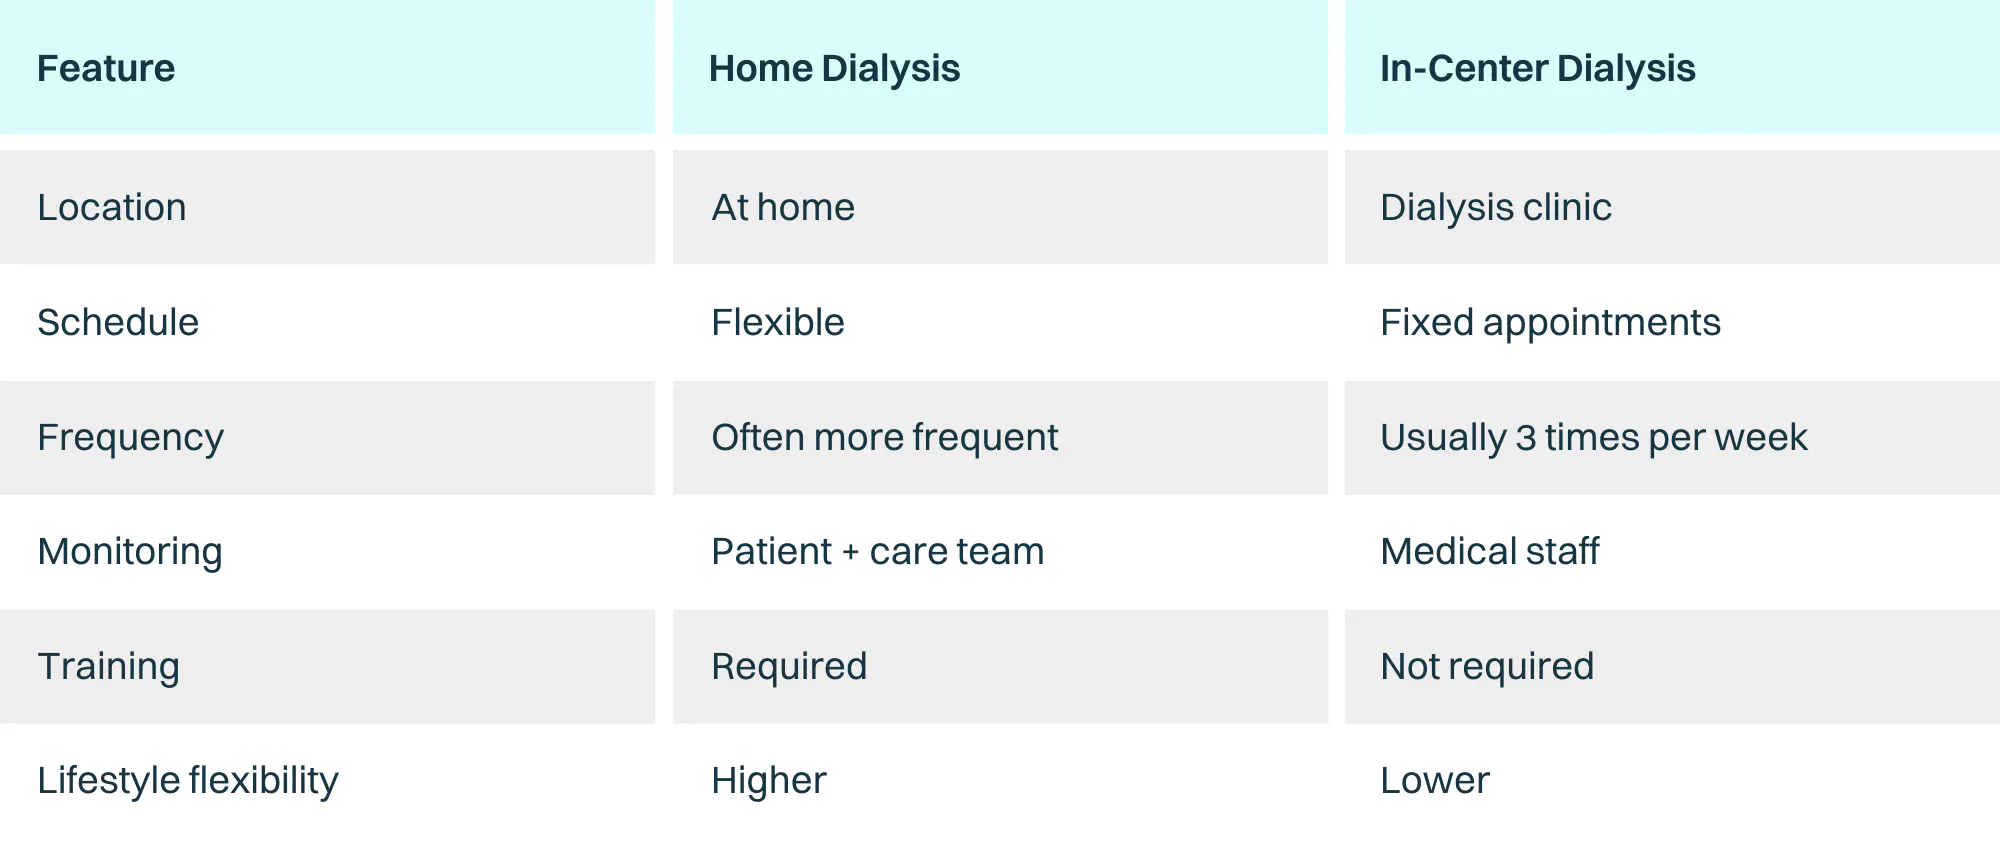Click the Monitoring row label

pyautogui.click(x=130, y=551)
